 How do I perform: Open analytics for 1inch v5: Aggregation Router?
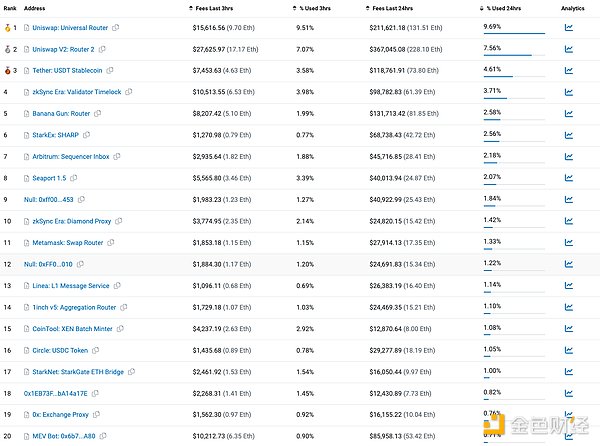(x=568, y=308)
